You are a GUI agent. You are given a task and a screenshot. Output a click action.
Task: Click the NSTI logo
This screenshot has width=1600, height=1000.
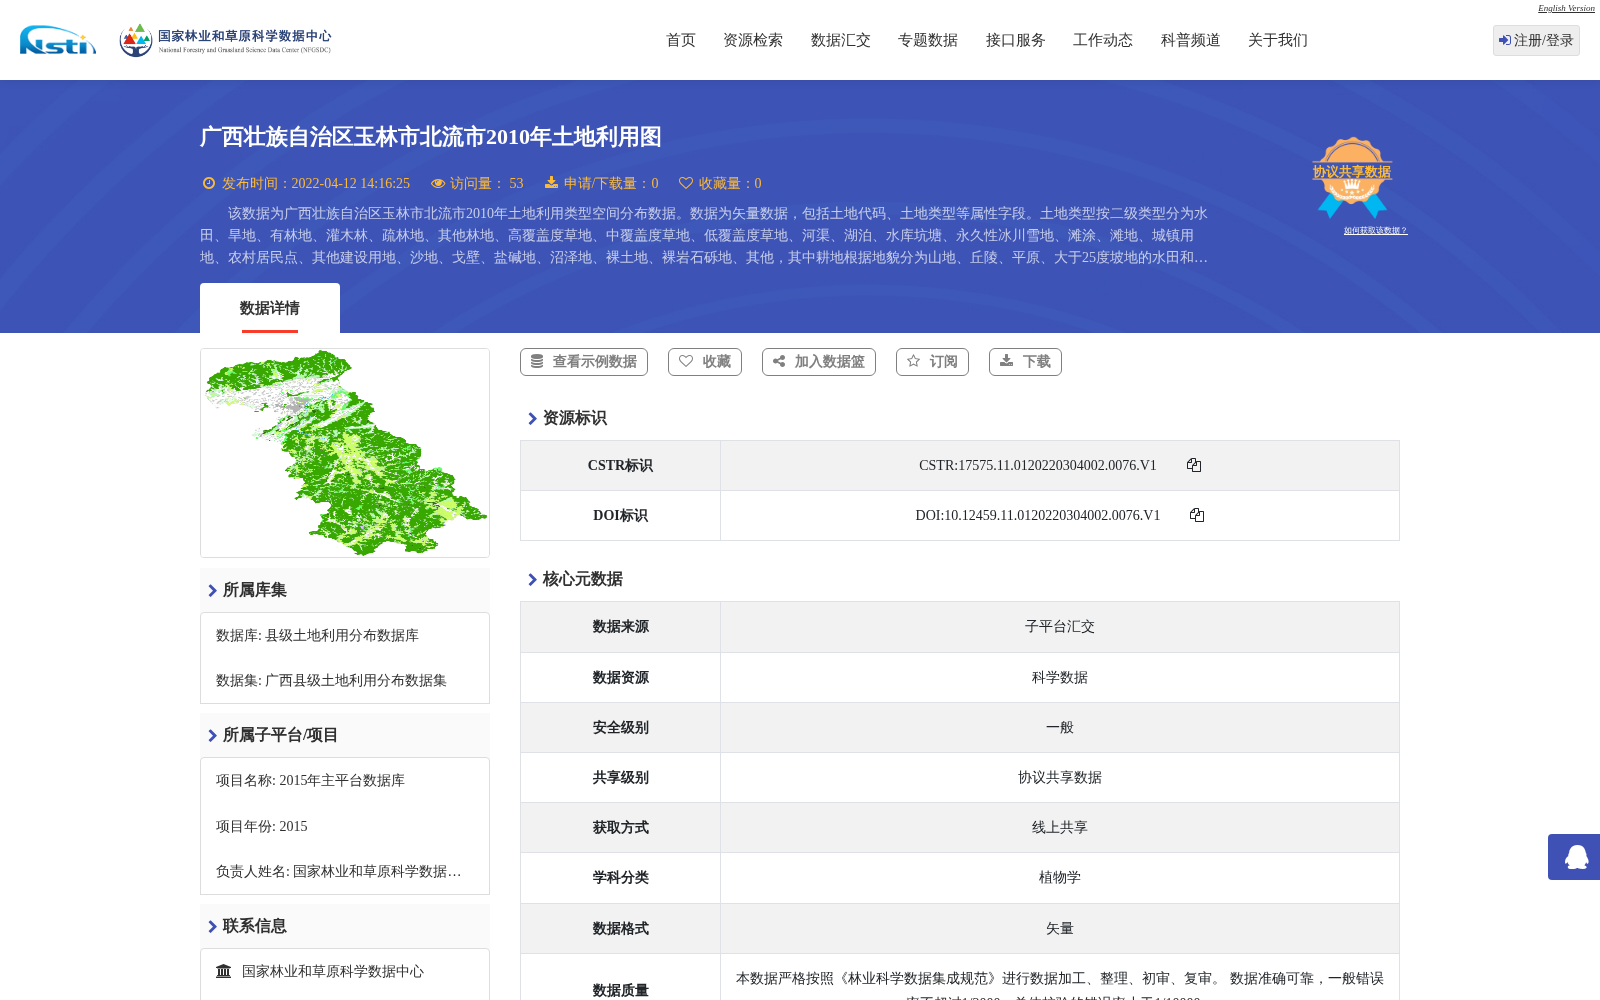[58, 40]
